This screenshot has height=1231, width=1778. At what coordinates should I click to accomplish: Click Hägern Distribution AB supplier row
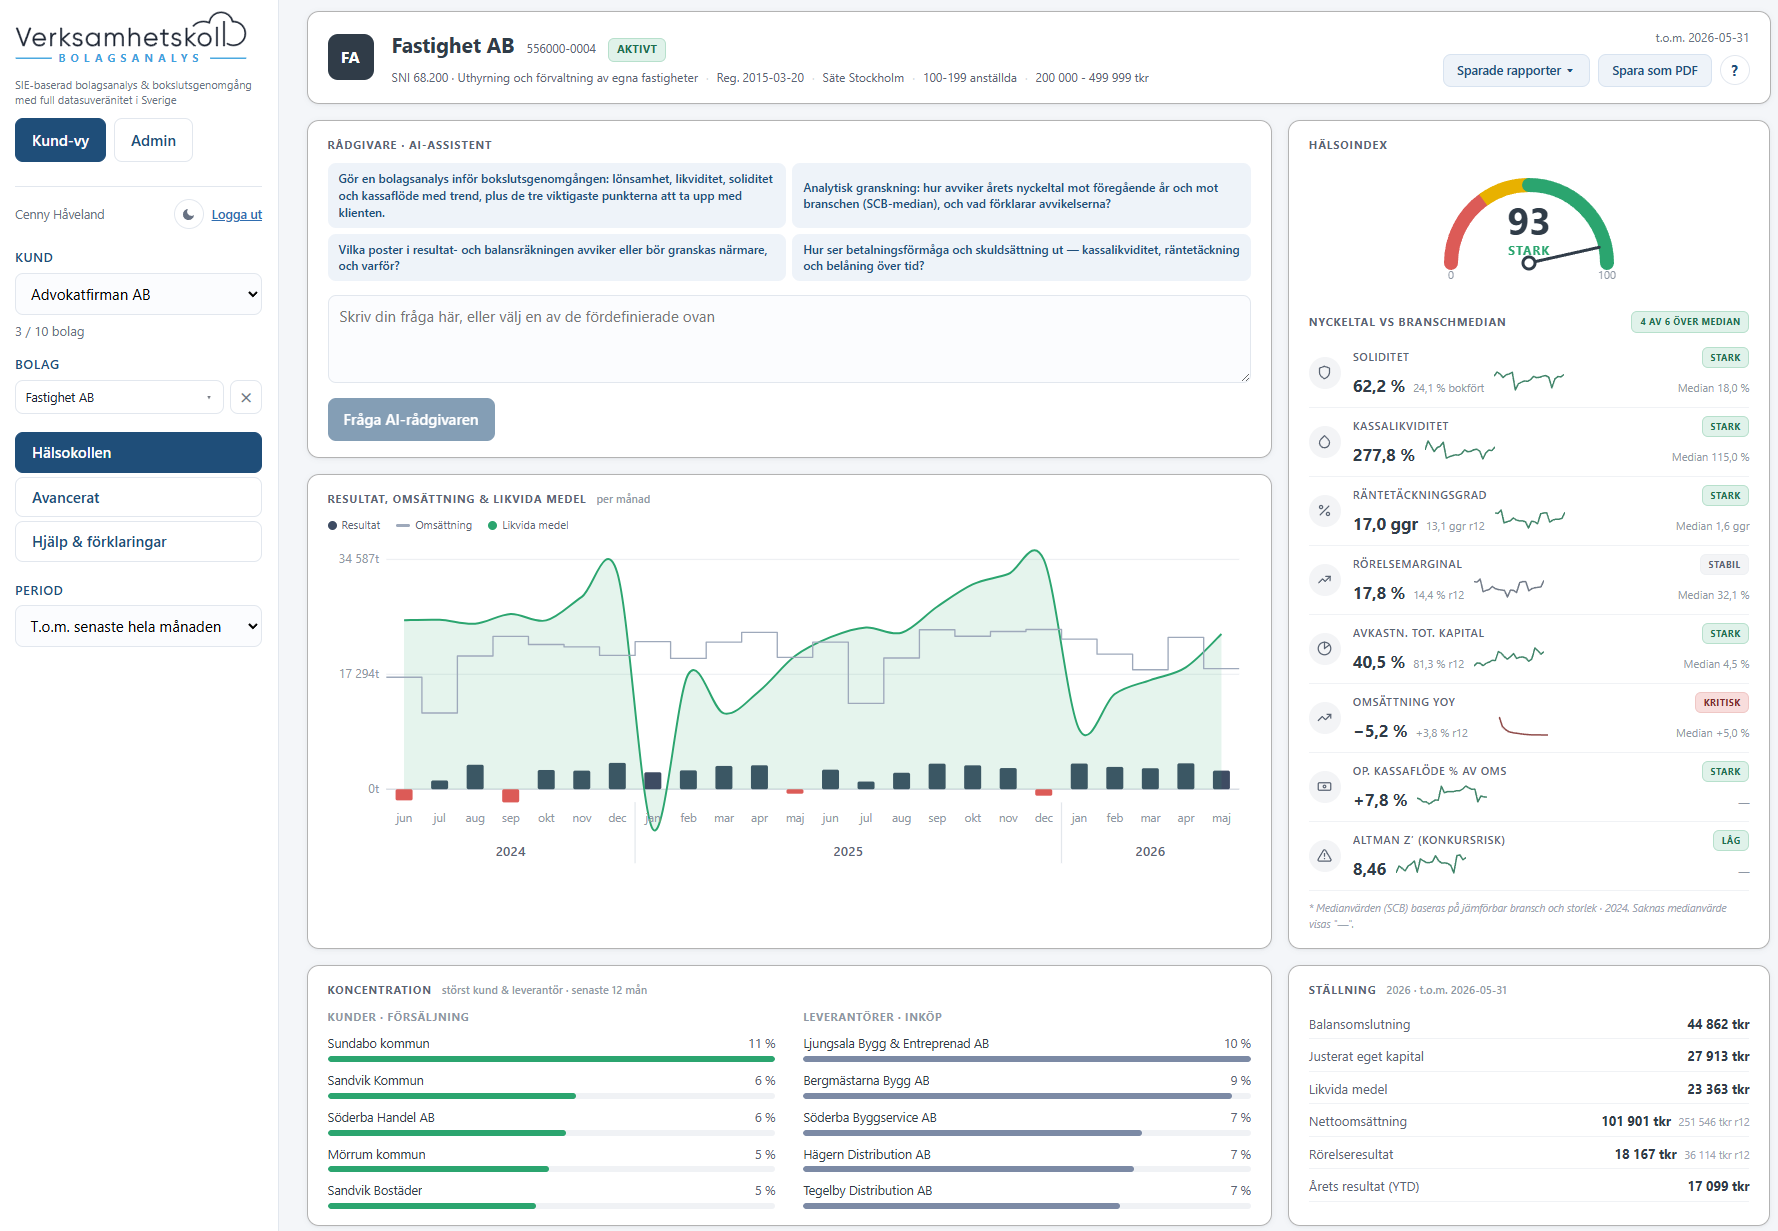click(1027, 1158)
